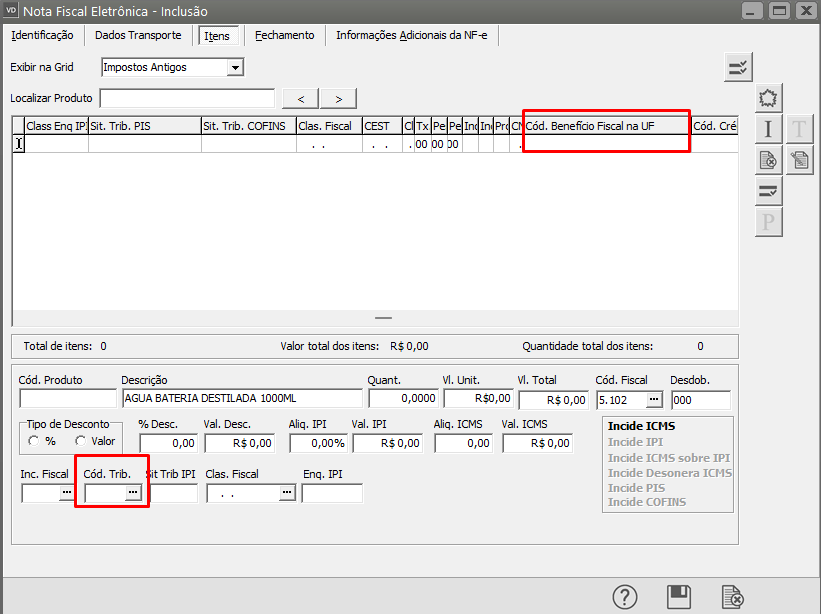The height and width of the screenshot is (614, 821).
Task: Click the '>' next product button
Action: (339, 98)
